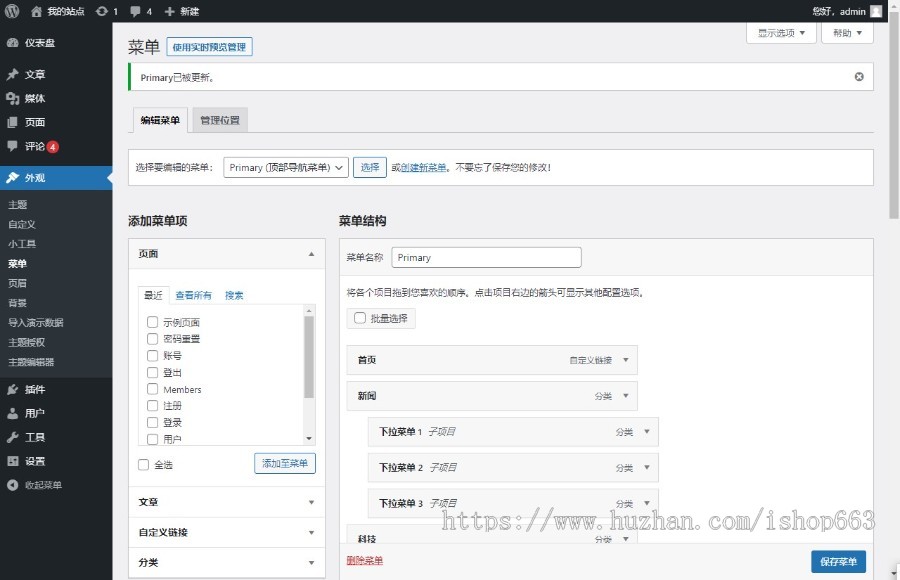
Task: Expand the 首页 menu item settings
Action: 626,360
